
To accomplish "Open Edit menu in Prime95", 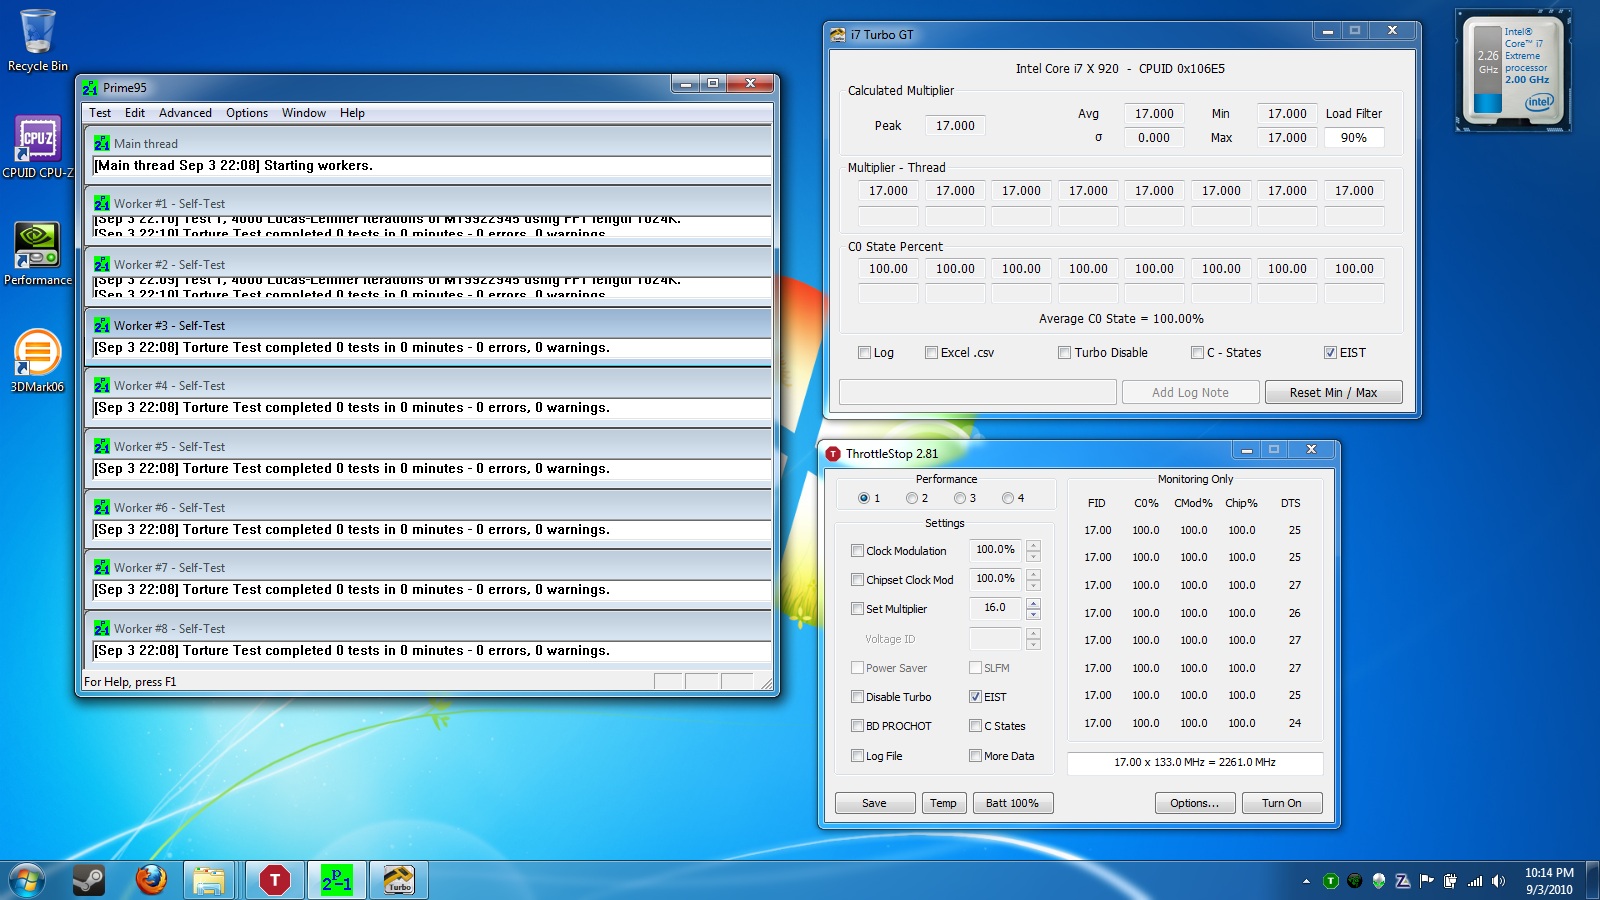I will click(135, 113).
